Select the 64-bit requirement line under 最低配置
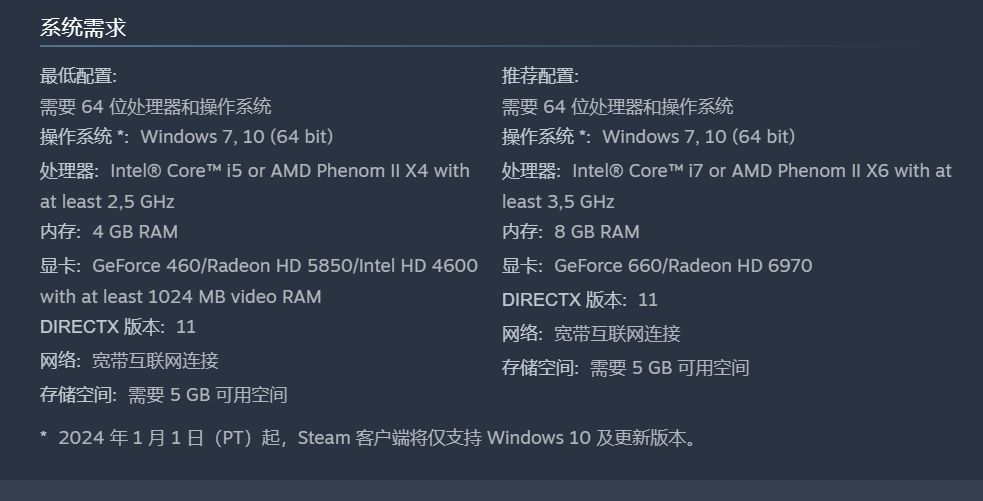This screenshot has height=501, width=983. [x=156, y=107]
